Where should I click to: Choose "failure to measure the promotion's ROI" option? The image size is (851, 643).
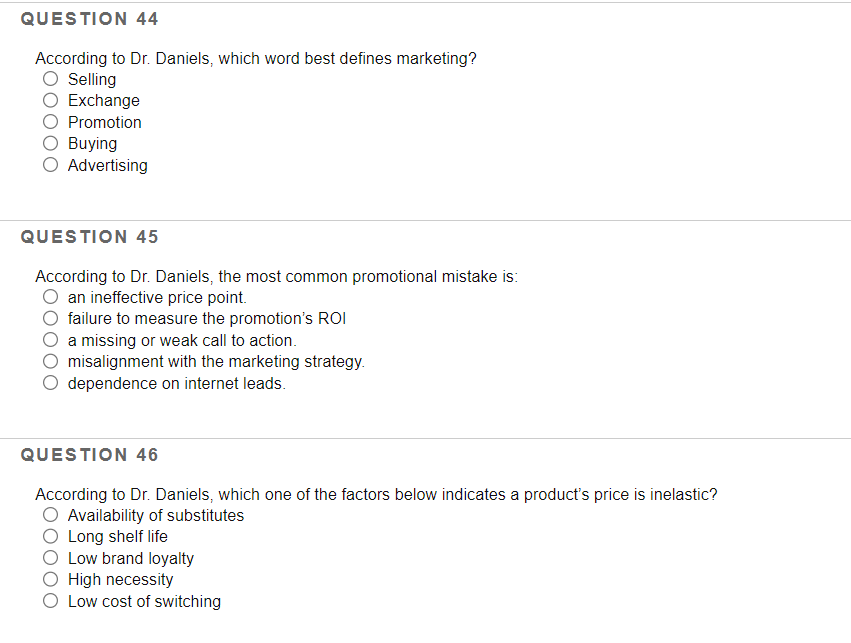(50, 317)
